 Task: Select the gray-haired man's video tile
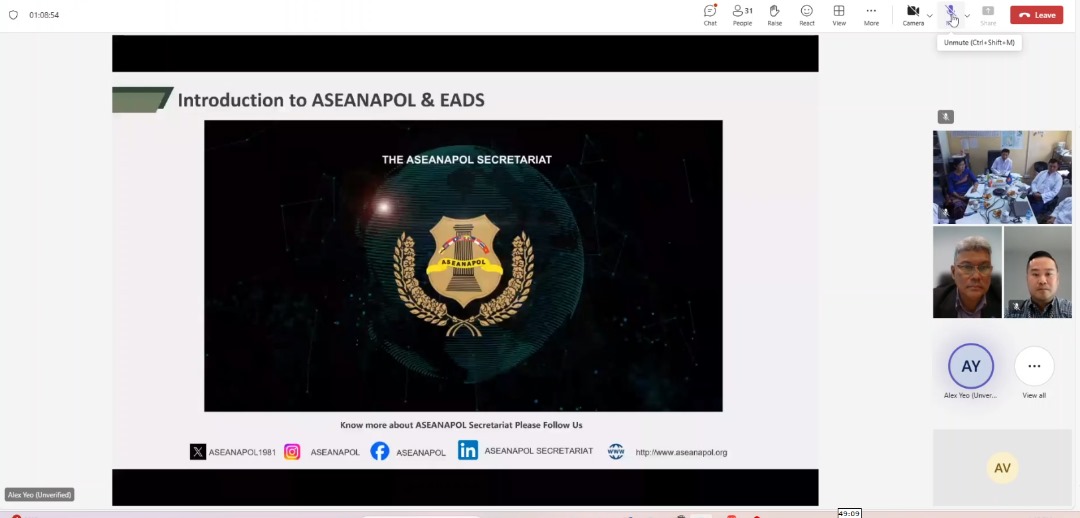tap(967, 272)
